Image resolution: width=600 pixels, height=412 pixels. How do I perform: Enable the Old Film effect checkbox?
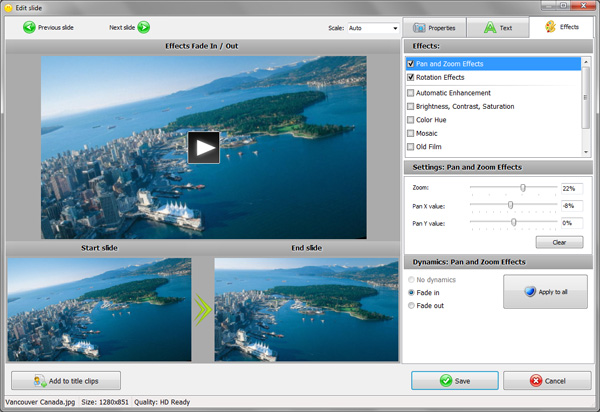[x=411, y=147]
